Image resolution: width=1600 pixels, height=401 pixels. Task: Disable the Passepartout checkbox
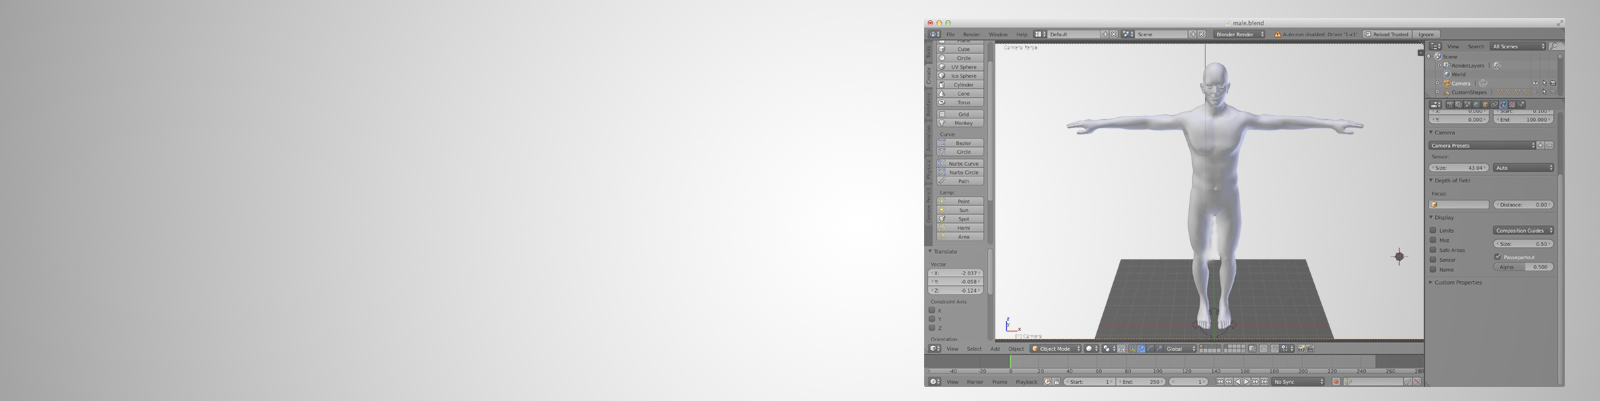click(x=1497, y=257)
